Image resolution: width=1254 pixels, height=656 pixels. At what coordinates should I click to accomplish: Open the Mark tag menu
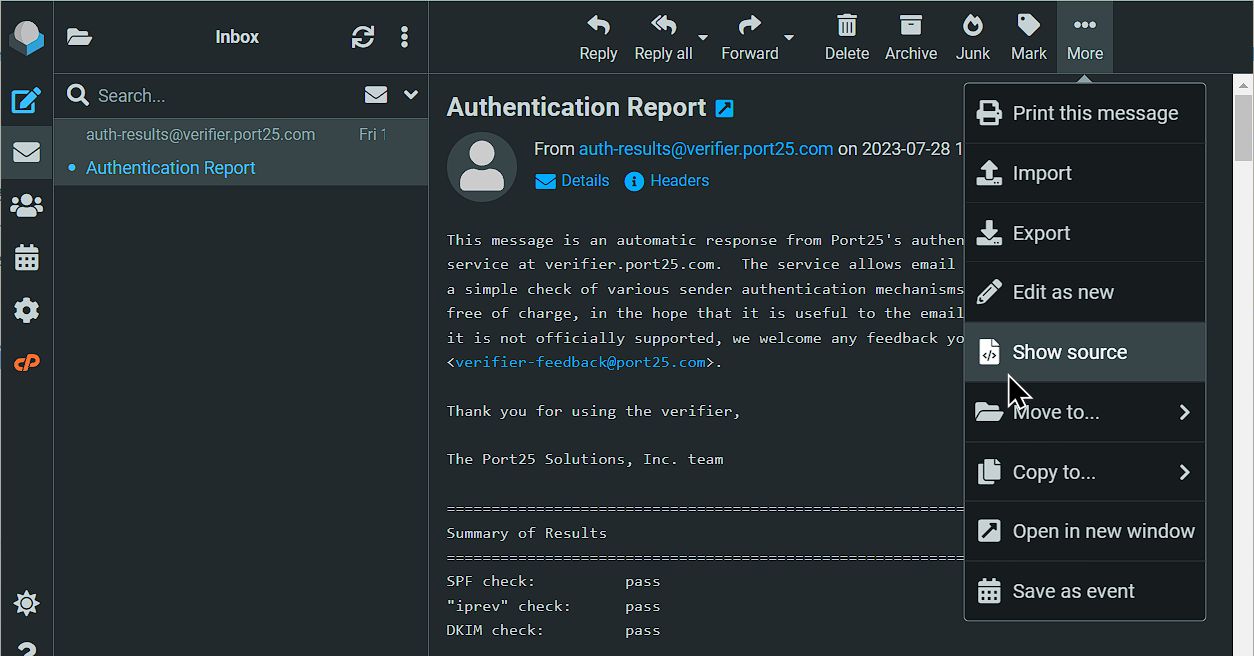[x=1028, y=37]
